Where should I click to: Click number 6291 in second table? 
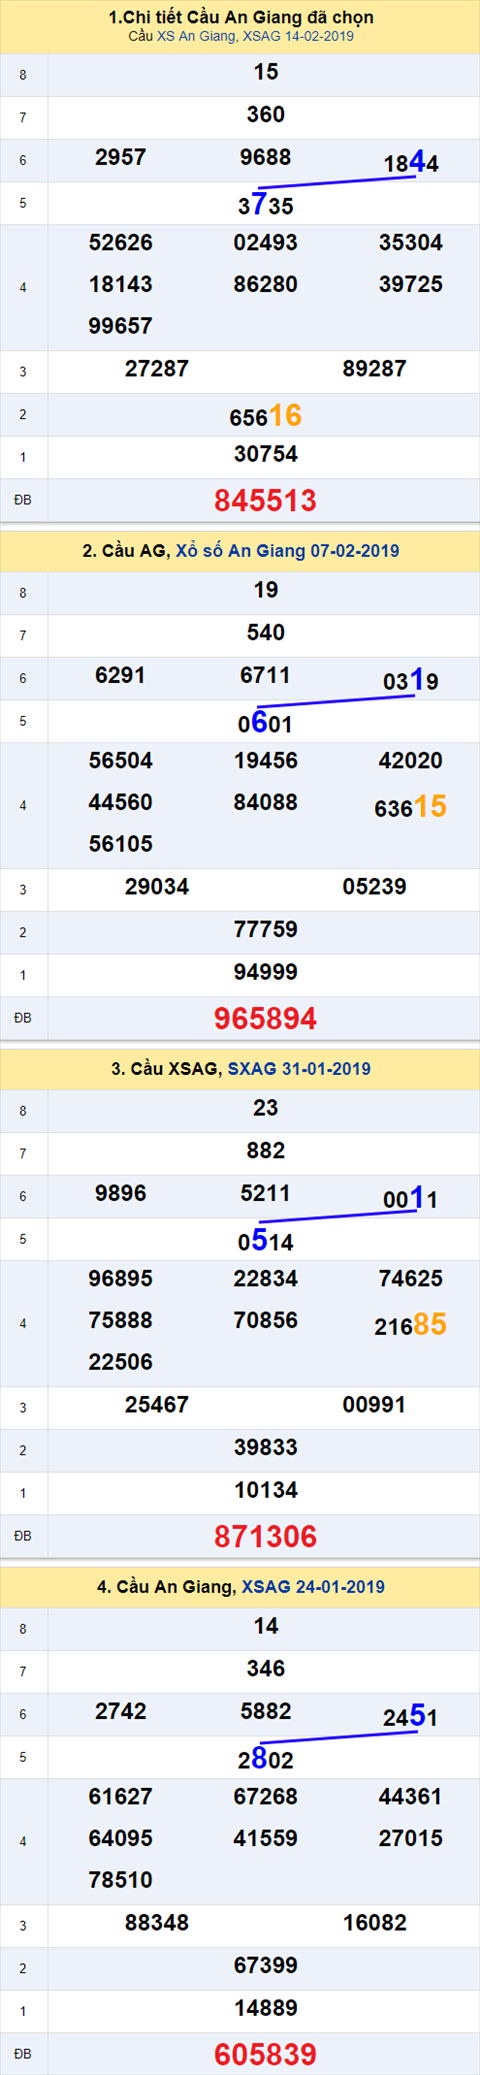pos(120,676)
